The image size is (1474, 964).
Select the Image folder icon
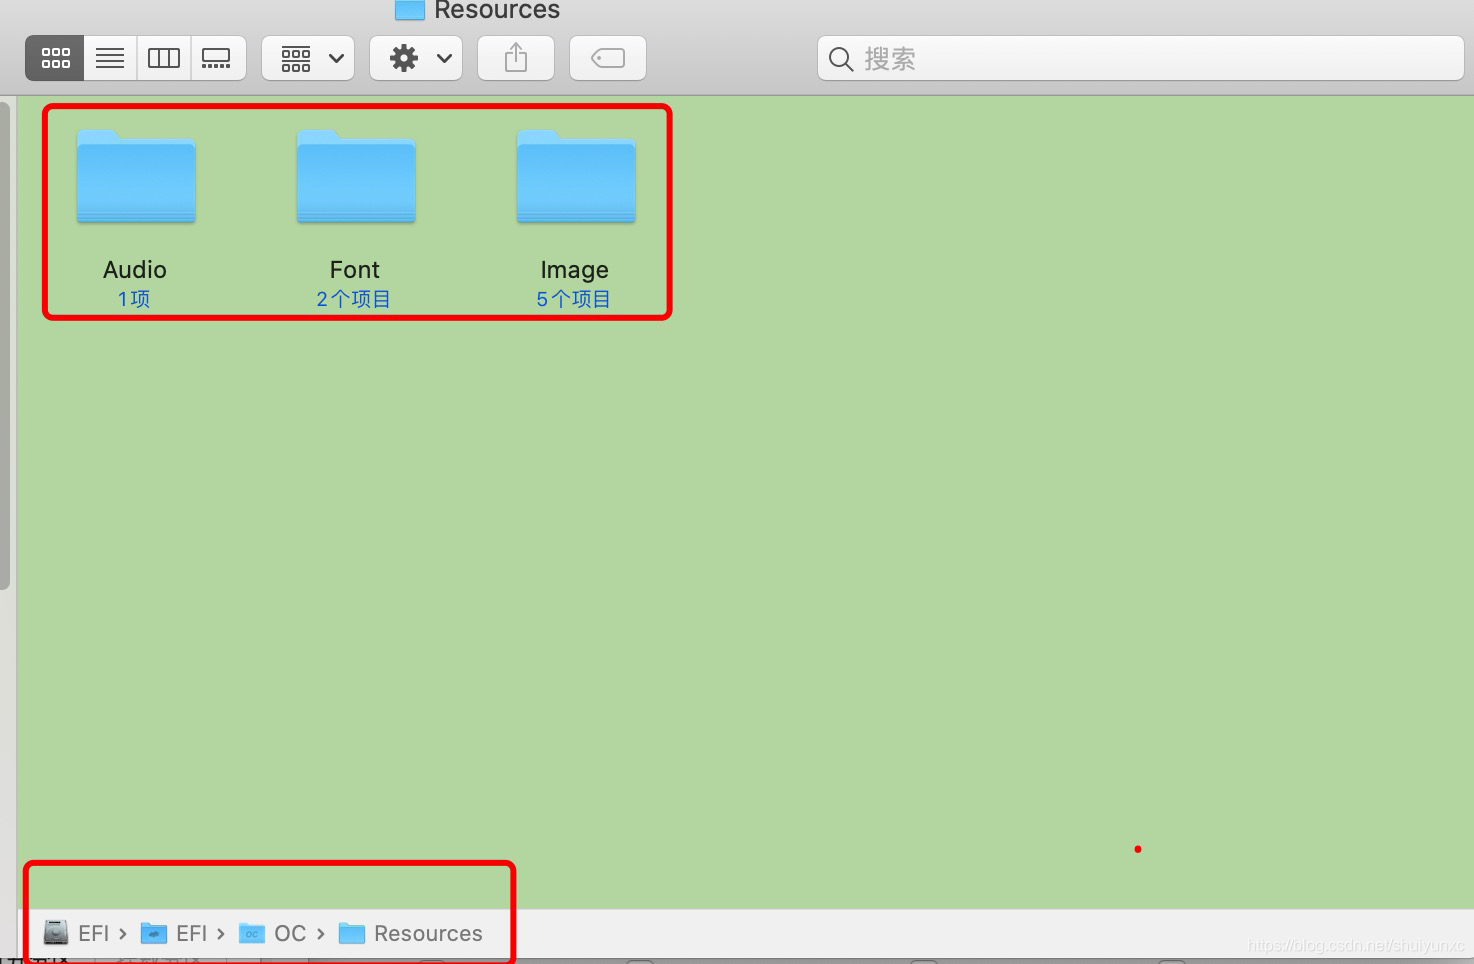pos(576,176)
